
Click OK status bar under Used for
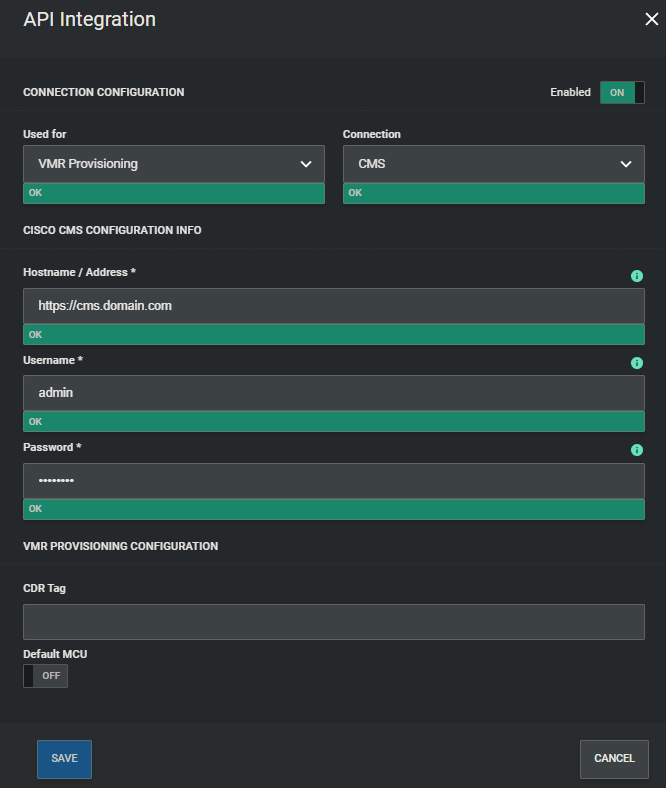point(173,193)
